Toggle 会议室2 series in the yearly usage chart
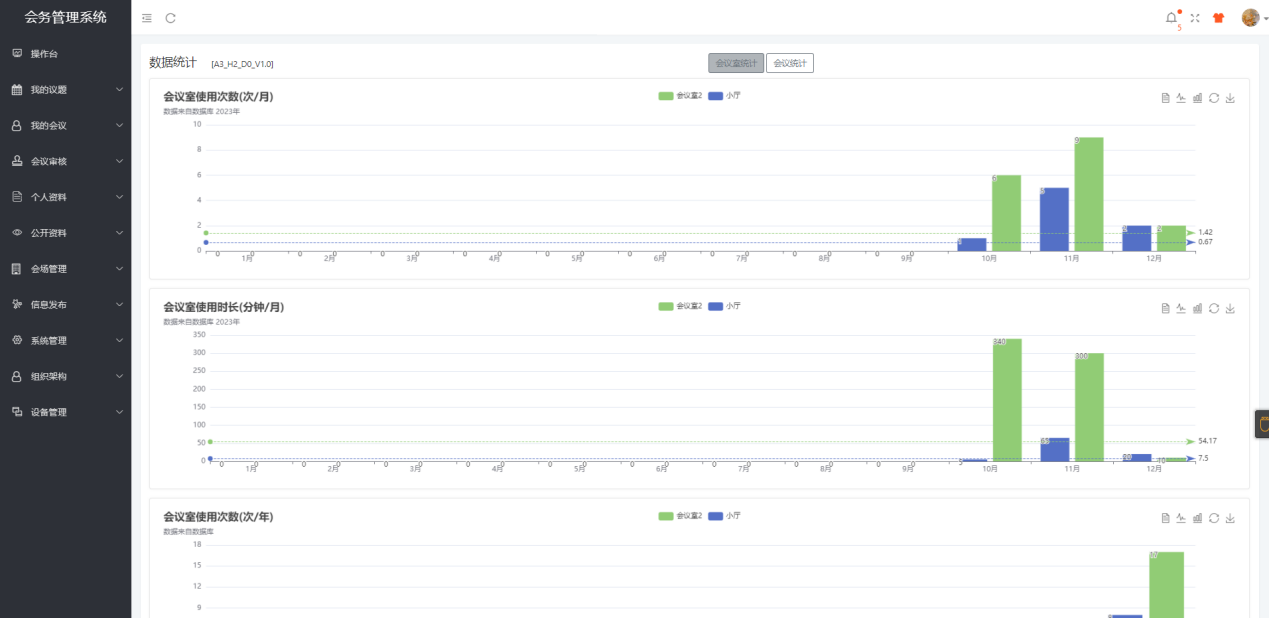 click(680, 516)
